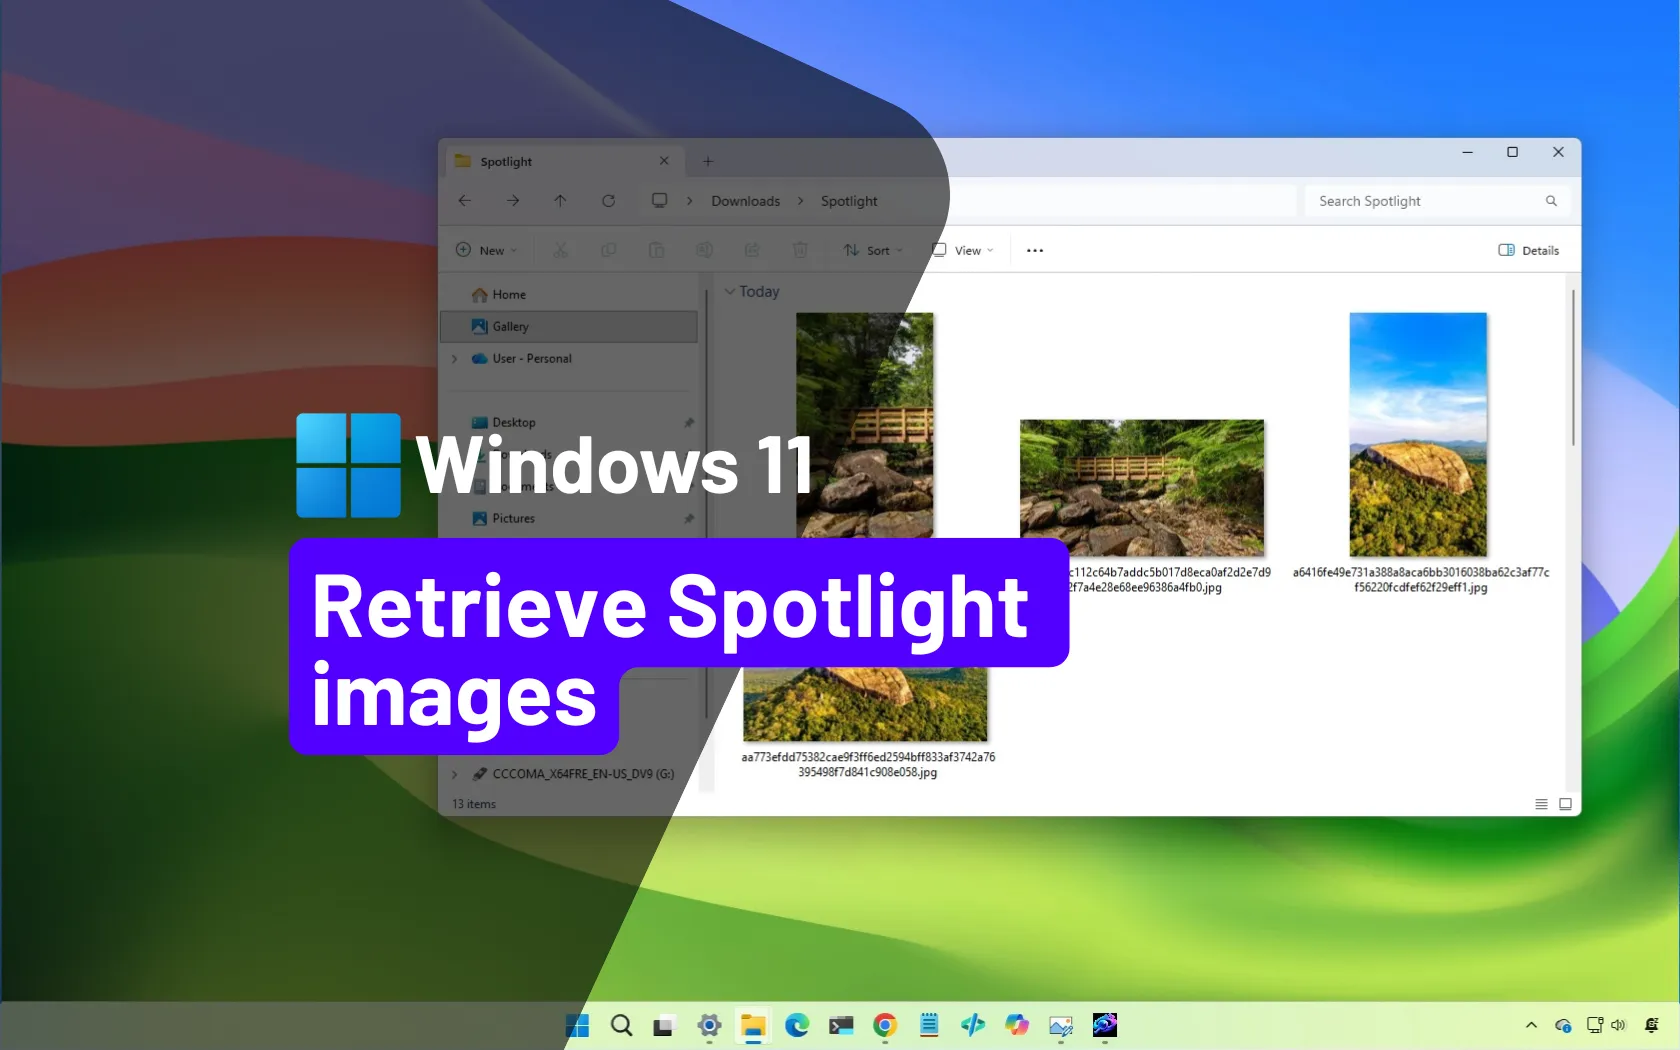
Task: Select file name starting with aa773efdd7
Action: click(868, 765)
